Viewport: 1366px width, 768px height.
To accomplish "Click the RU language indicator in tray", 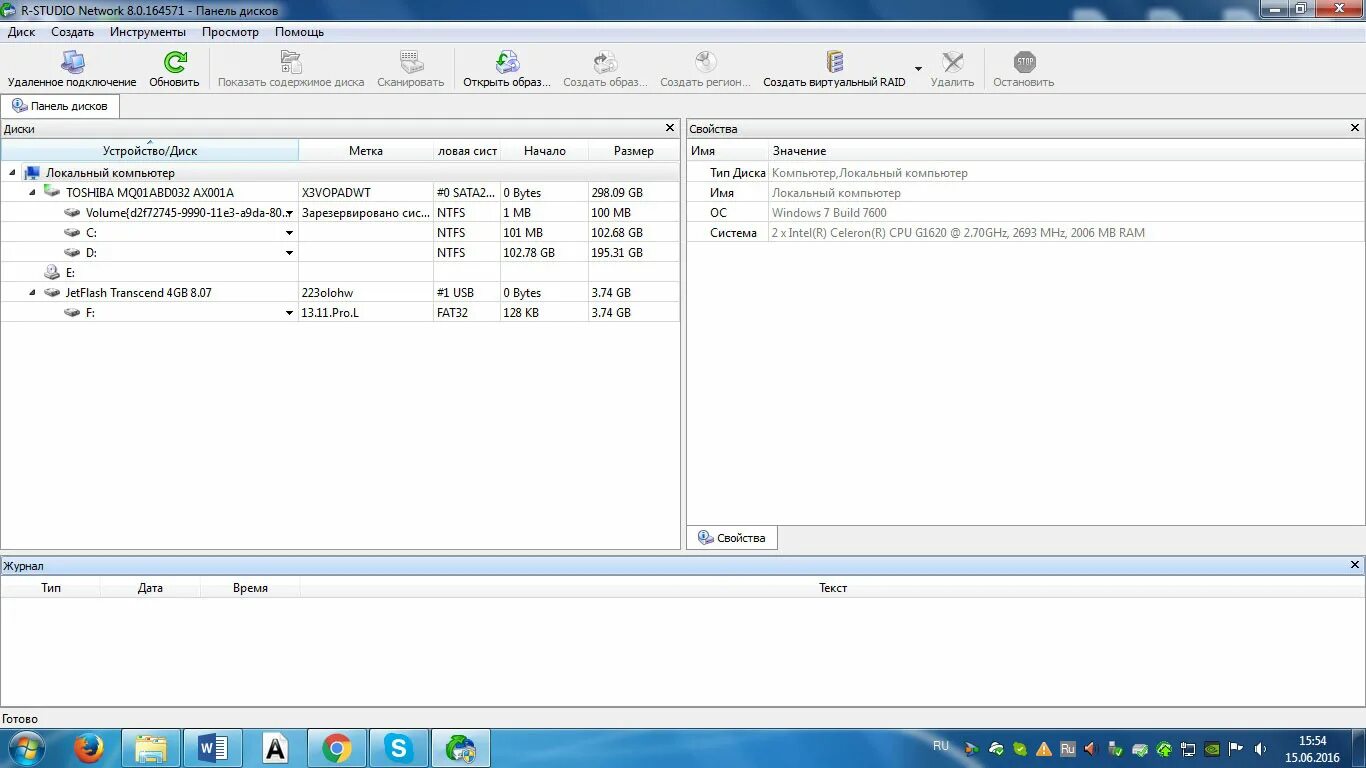I will pos(941,746).
